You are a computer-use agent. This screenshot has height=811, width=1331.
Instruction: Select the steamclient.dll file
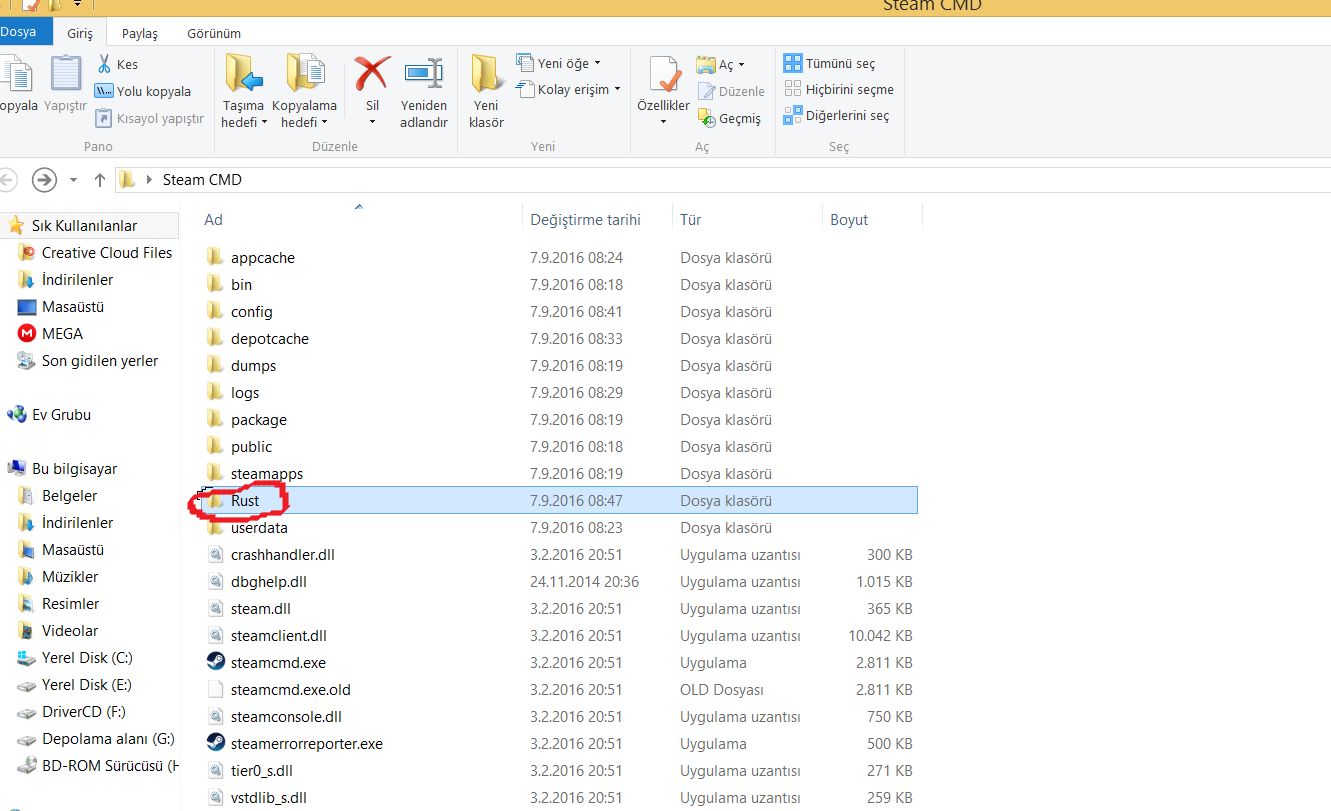[x=278, y=635]
